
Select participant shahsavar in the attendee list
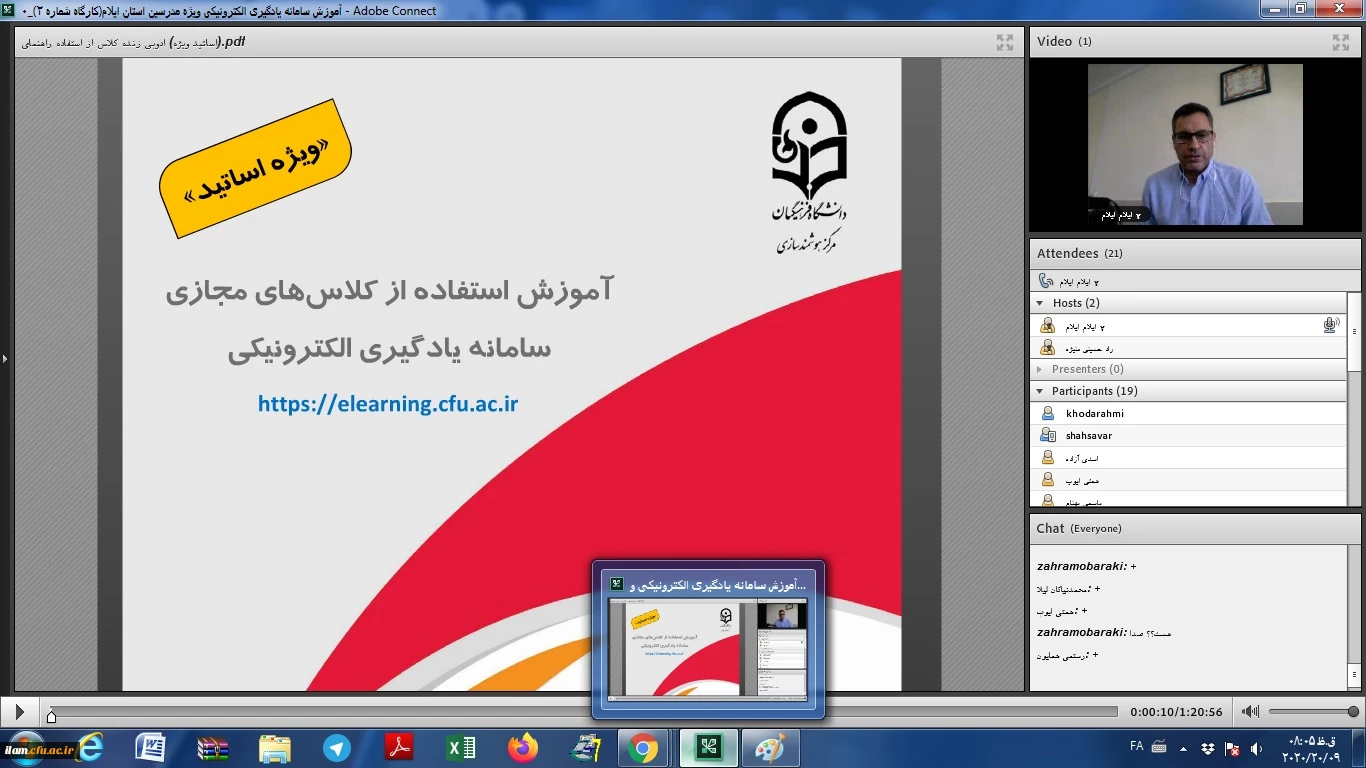1089,435
